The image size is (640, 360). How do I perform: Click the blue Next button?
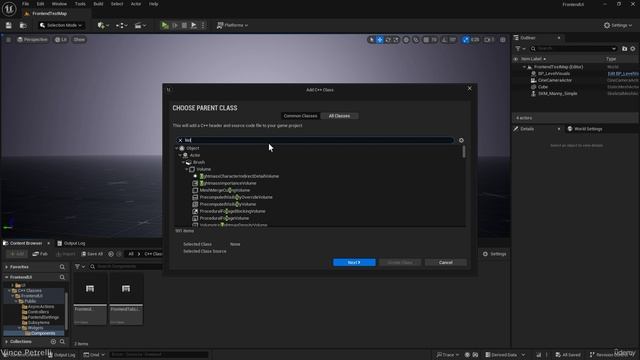coord(354,262)
